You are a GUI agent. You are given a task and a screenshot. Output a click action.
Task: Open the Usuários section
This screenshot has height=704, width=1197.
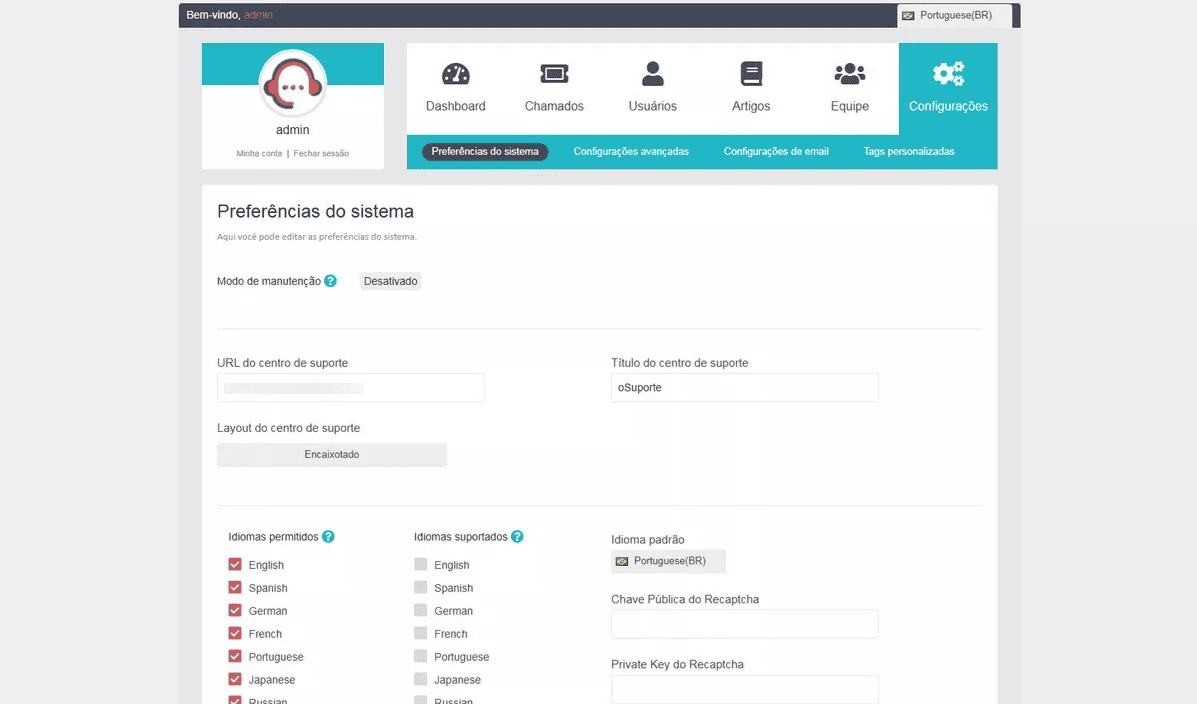pos(652,86)
